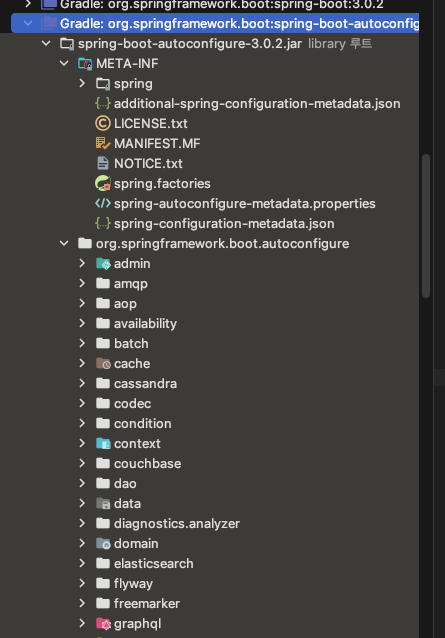Select the domain package label
Image resolution: width=445 pixels, height=638 pixels.
coord(136,544)
